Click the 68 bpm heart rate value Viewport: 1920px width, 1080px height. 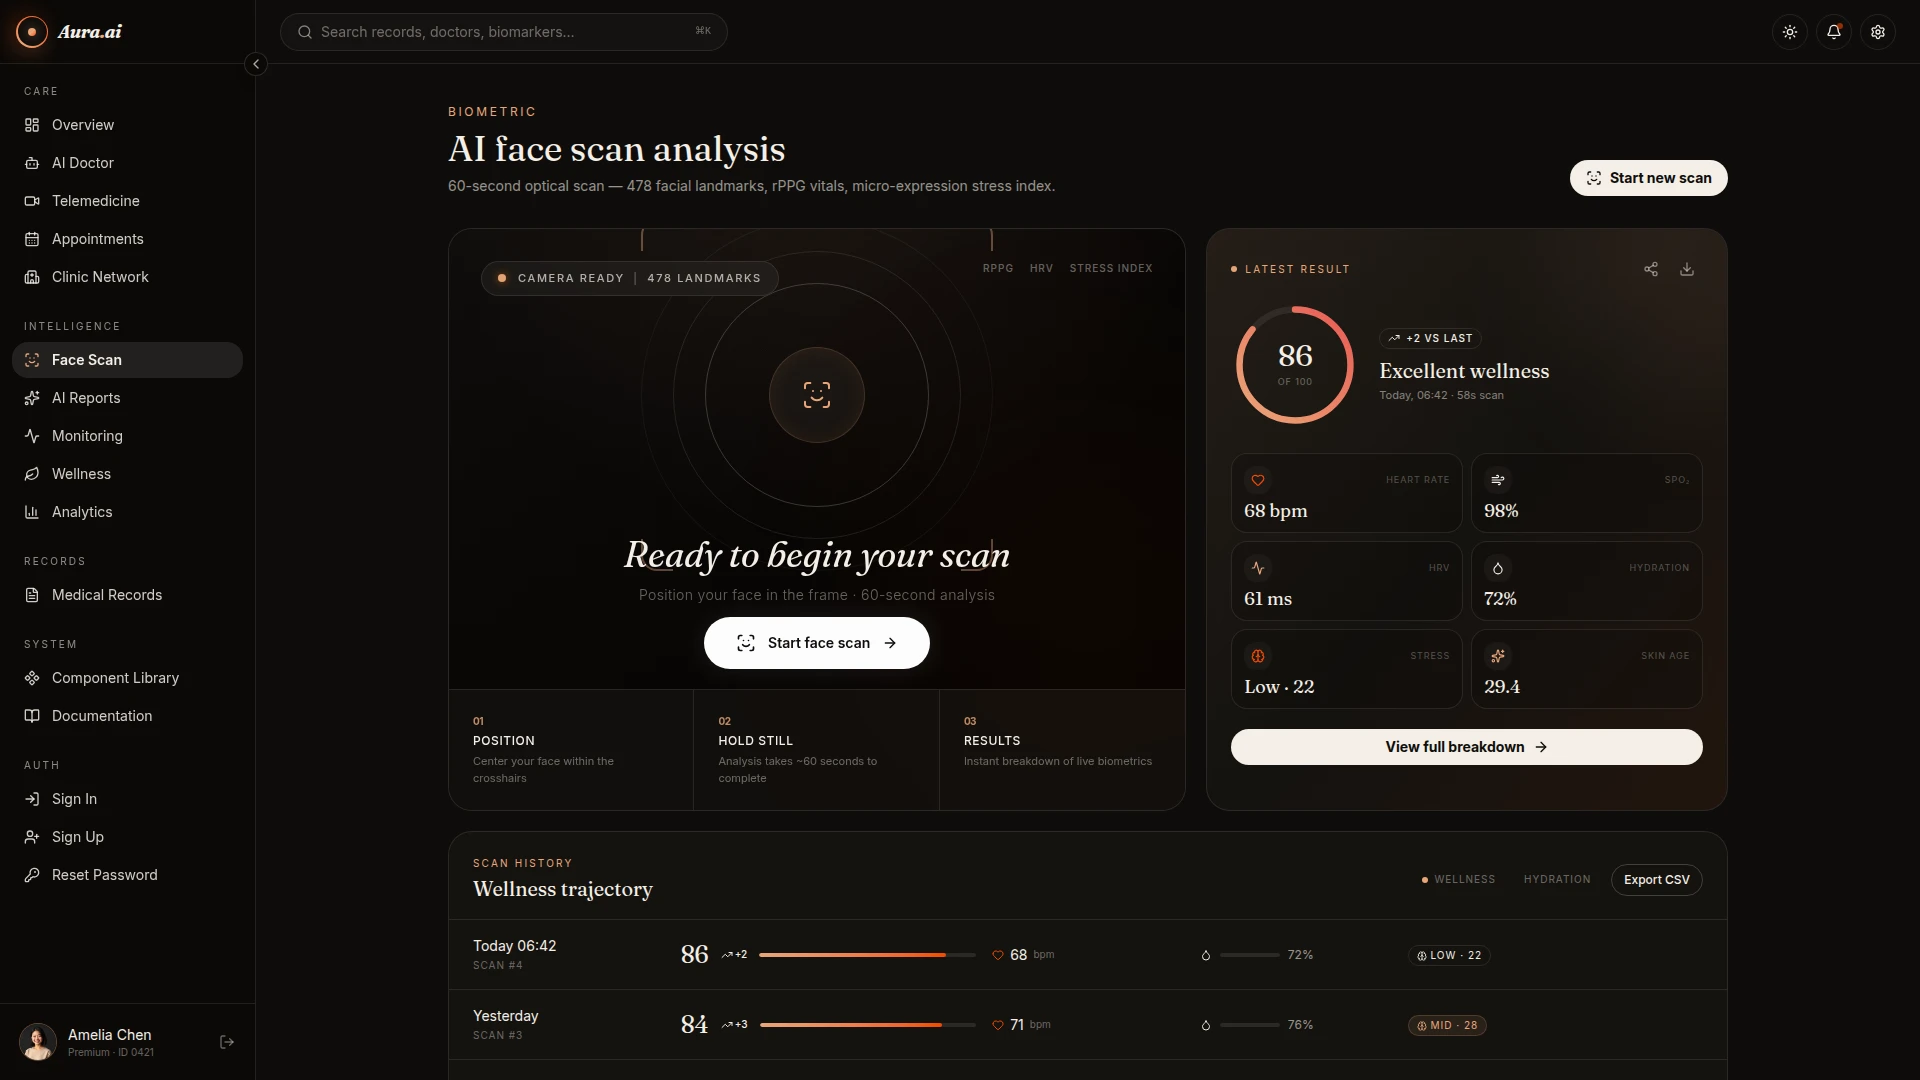click(1275, 511)
